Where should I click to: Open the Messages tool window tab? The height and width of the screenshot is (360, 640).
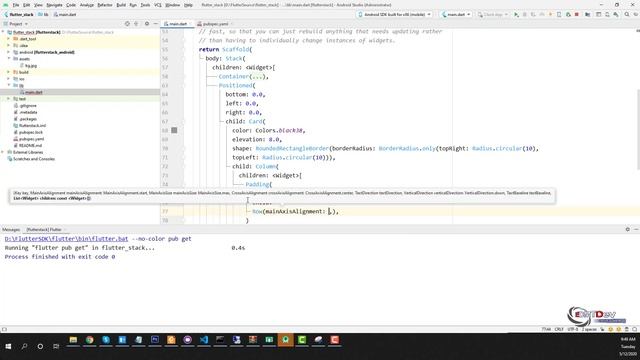(11, 230)
